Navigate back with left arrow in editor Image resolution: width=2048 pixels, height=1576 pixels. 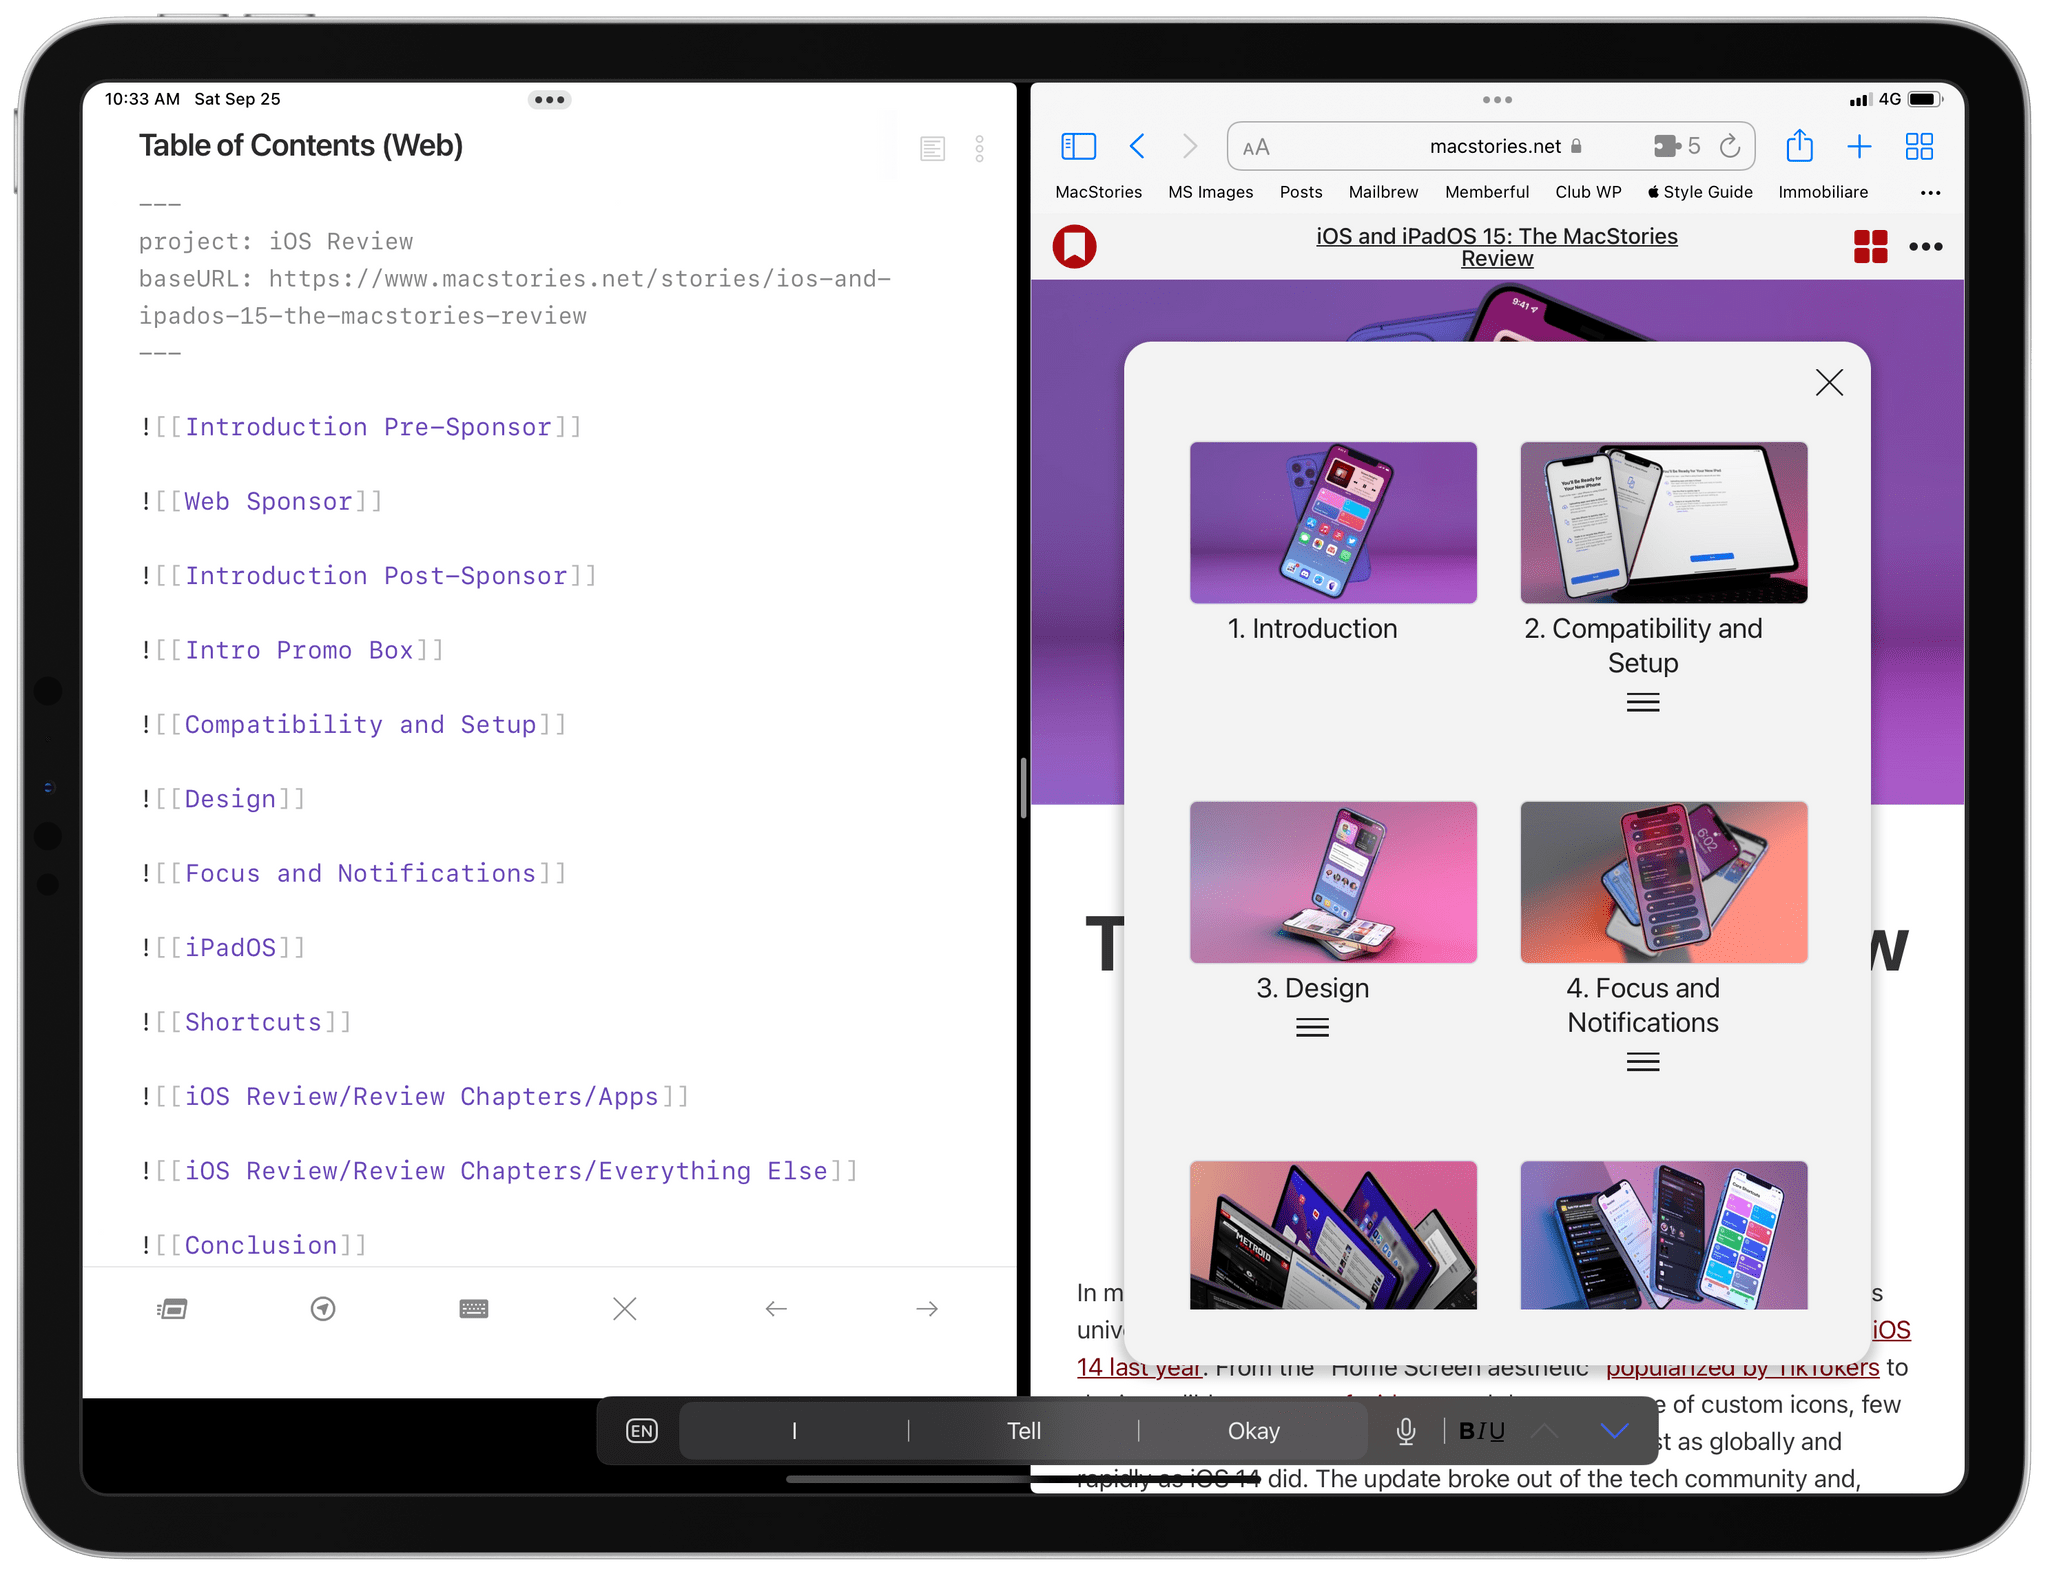(x=776, y=1309)
